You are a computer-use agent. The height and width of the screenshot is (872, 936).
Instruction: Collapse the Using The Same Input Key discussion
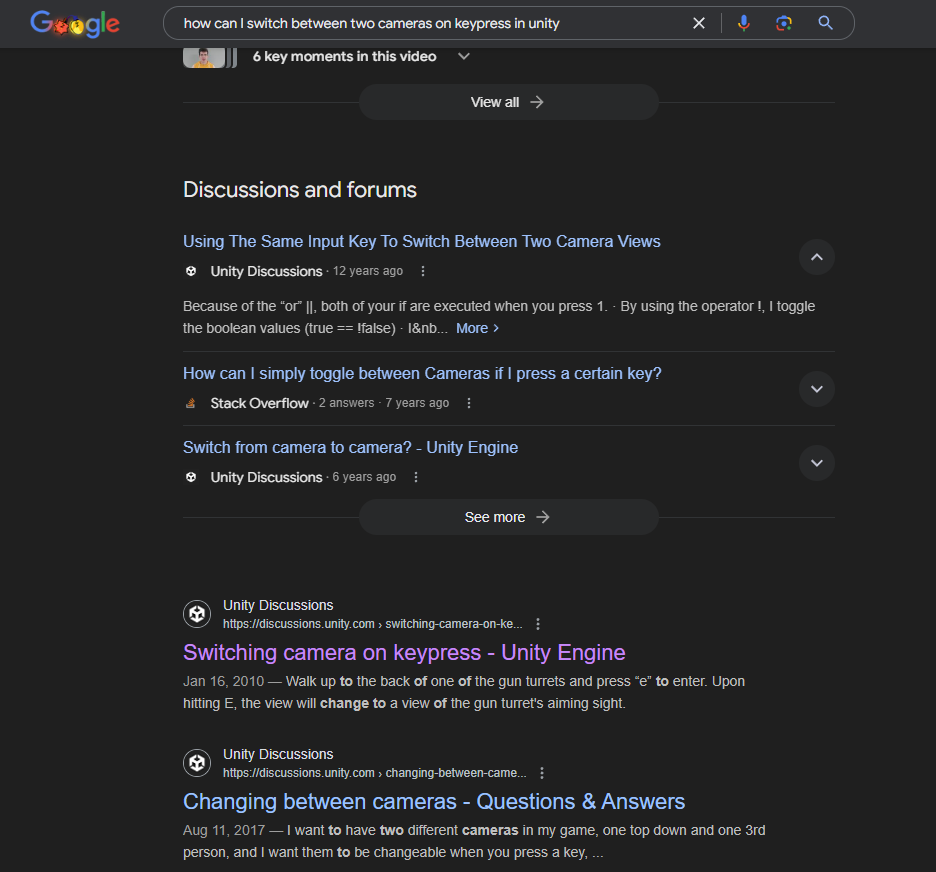(816, 257)
